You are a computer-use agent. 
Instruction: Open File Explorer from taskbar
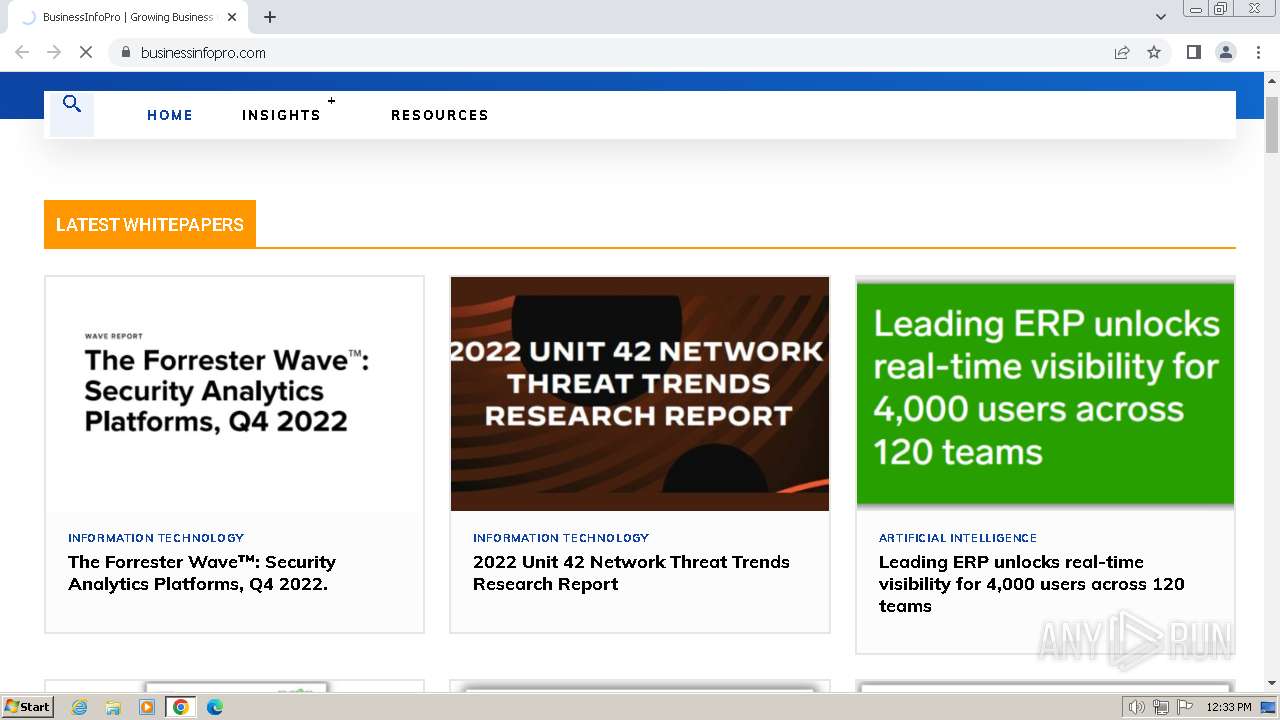[113, 707]
